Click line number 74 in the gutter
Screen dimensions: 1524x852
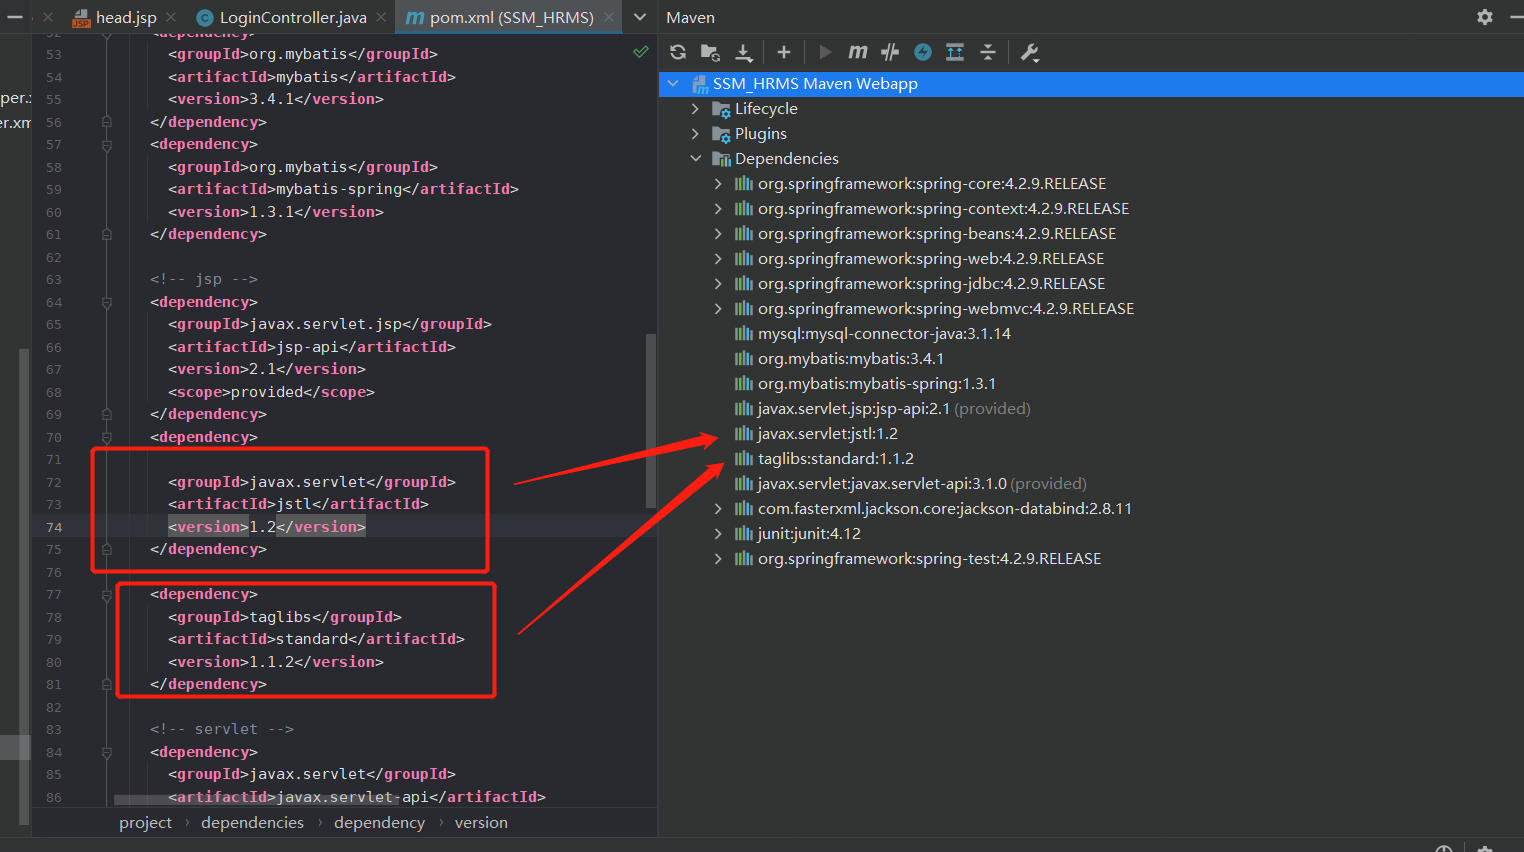tap(54, 527)
